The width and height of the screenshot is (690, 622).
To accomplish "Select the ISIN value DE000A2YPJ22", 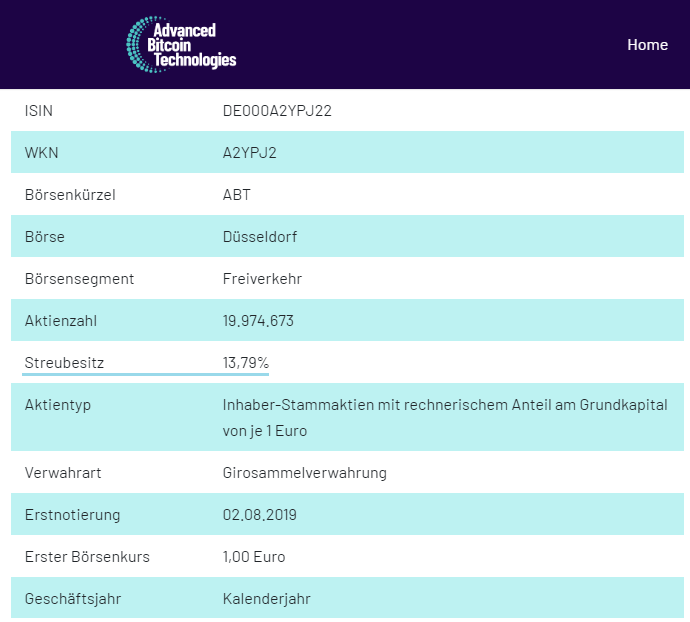I will (277, 111).
